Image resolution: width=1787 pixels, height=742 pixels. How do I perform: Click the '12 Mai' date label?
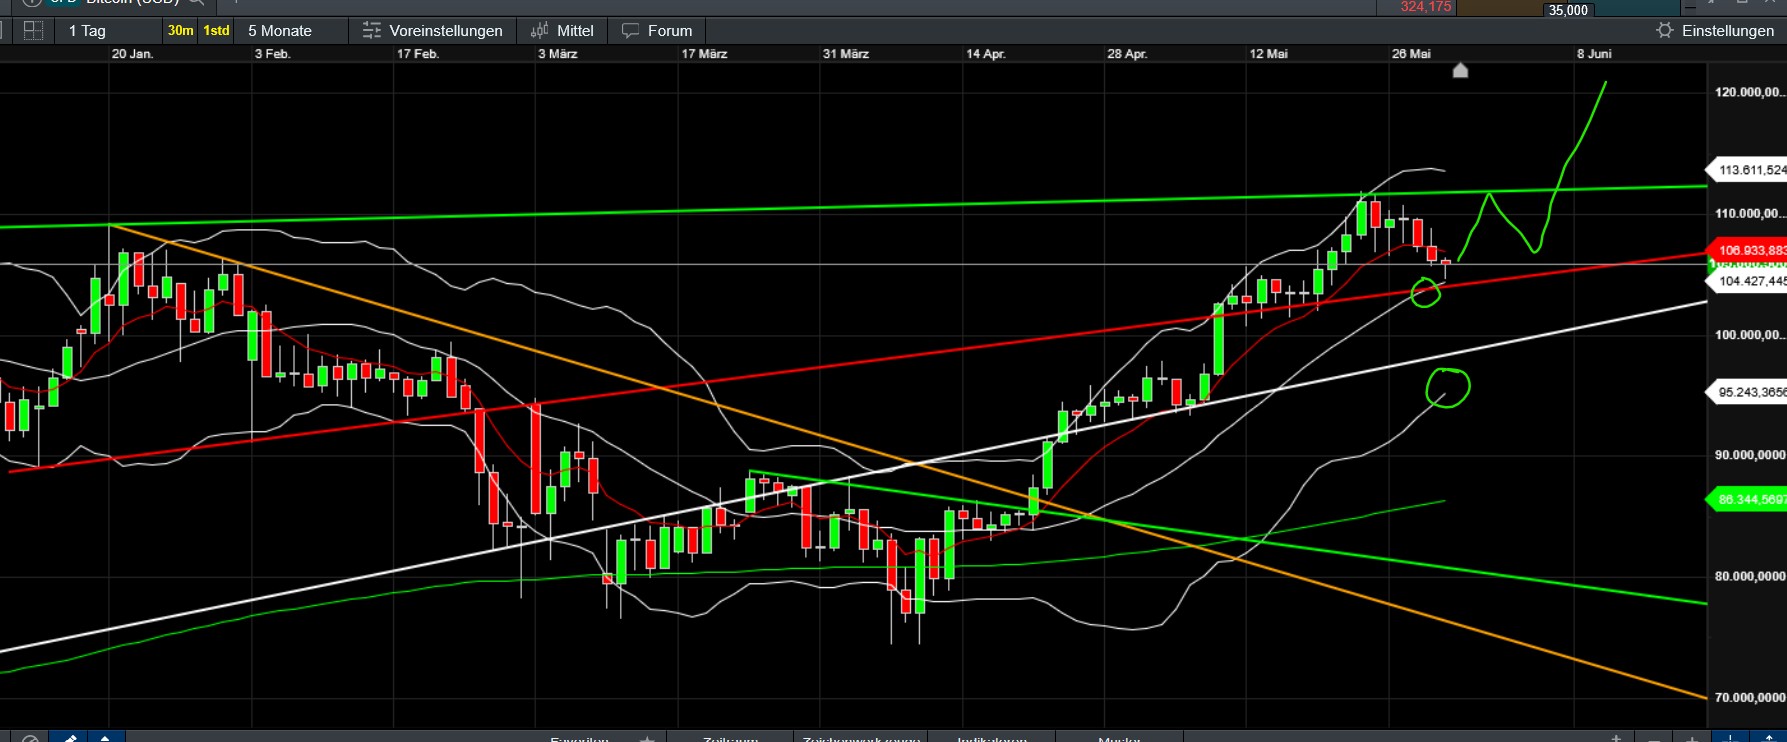(x=1268, y=54)
